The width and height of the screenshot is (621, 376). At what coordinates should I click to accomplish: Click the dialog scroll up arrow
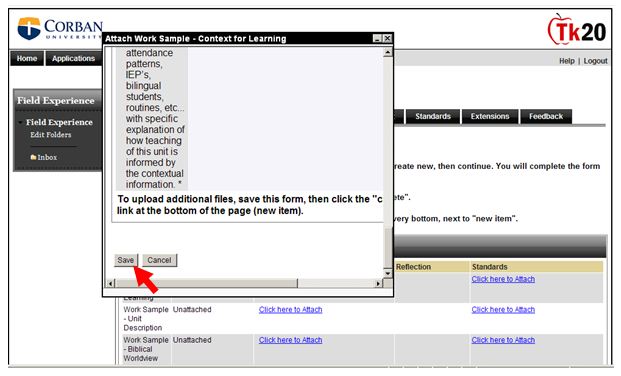(388, 52)
